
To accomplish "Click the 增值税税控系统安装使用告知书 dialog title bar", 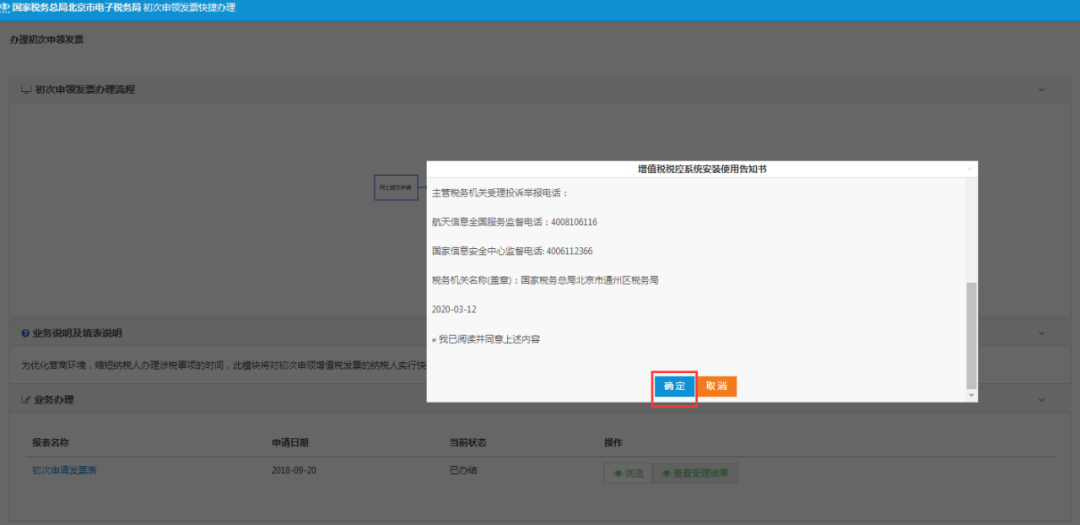I will point(702,170).
